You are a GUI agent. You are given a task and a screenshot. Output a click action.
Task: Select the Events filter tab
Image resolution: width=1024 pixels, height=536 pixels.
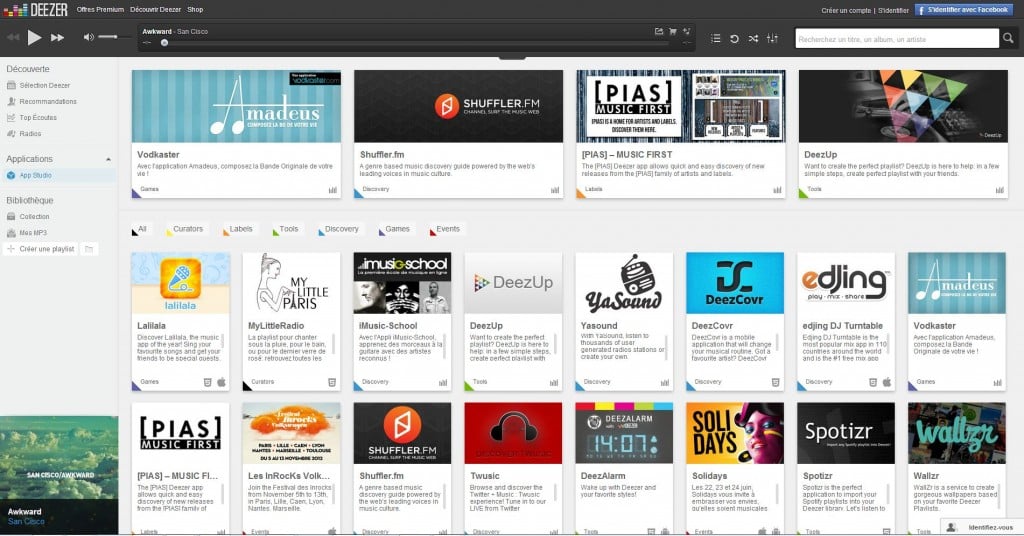[x=445, y=230]
